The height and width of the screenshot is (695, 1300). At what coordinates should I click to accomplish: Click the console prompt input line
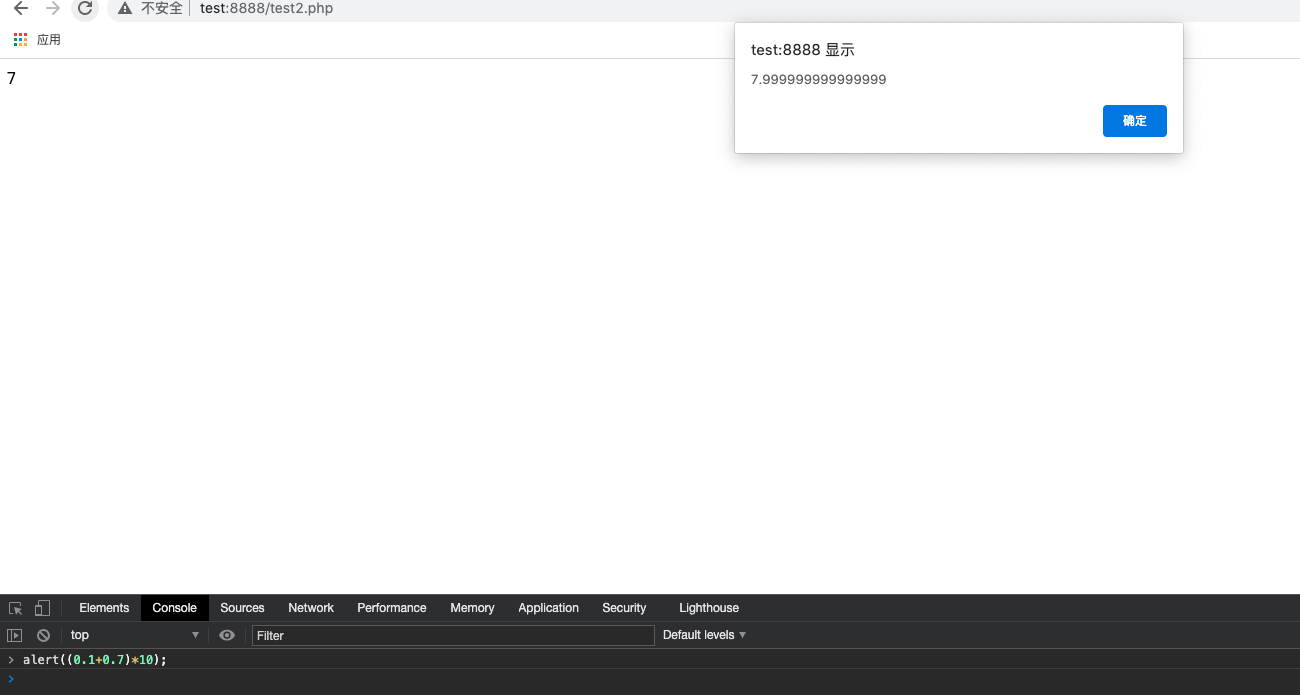[650, 679]
